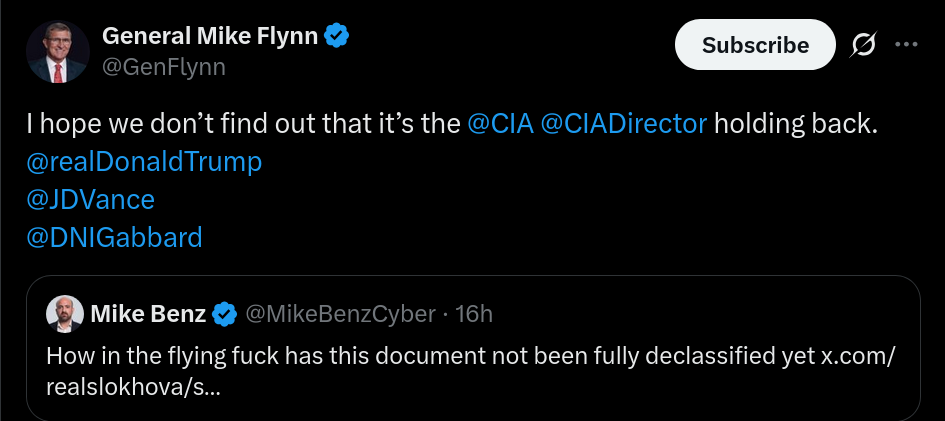945x421 pixels.
Task: Open the @realDonaldTrump mention
Action: (x=144, y=162)
